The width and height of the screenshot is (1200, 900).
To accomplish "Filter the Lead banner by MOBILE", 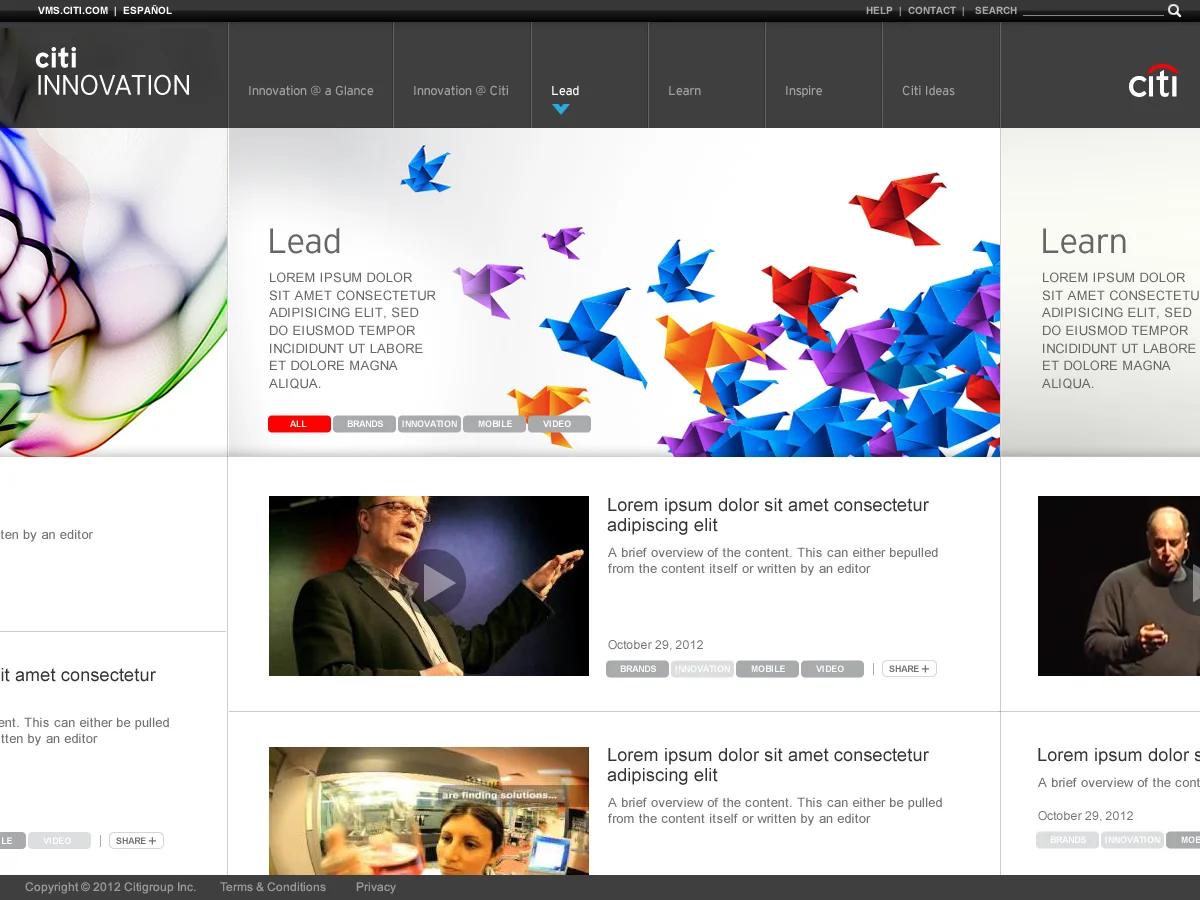I will click(495, 424).
